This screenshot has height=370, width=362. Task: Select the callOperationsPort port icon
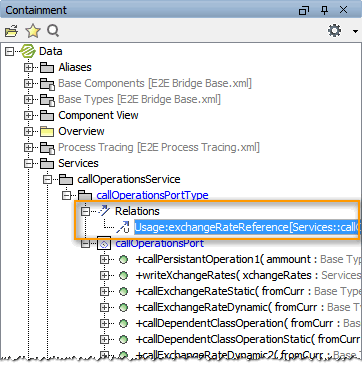(104, 244)
